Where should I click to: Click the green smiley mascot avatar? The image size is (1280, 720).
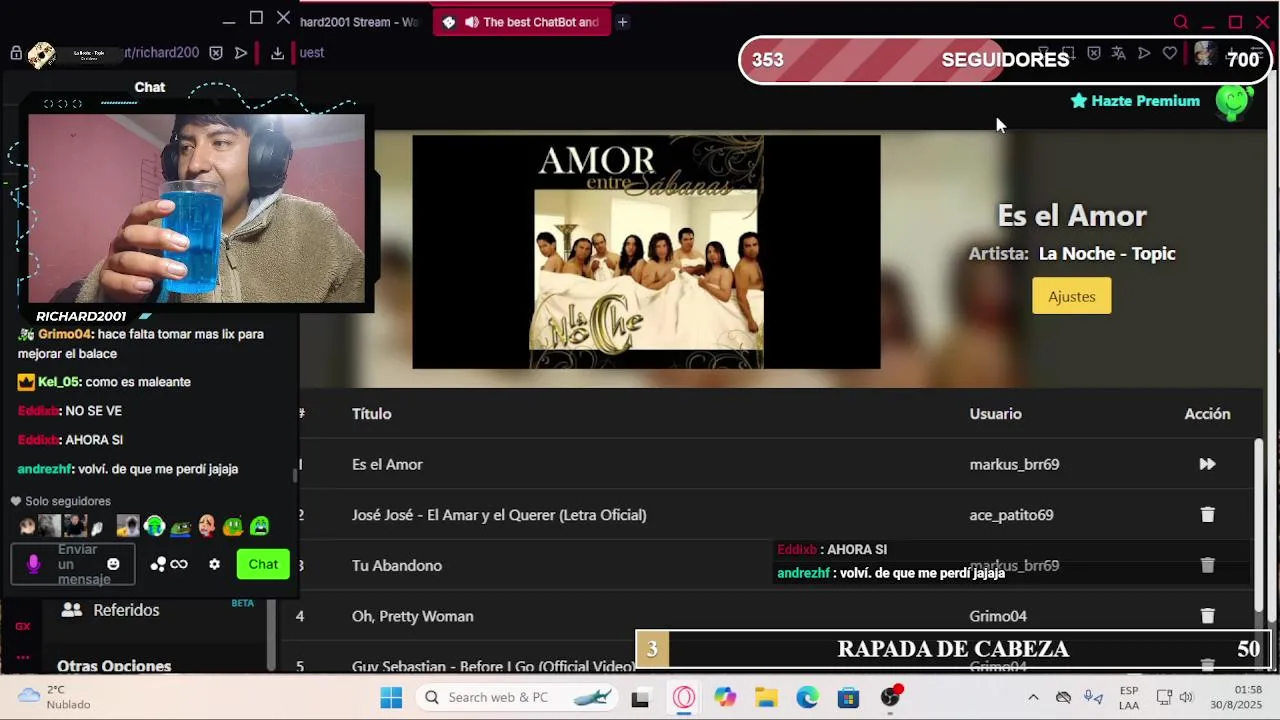[x=1235, y=101]
